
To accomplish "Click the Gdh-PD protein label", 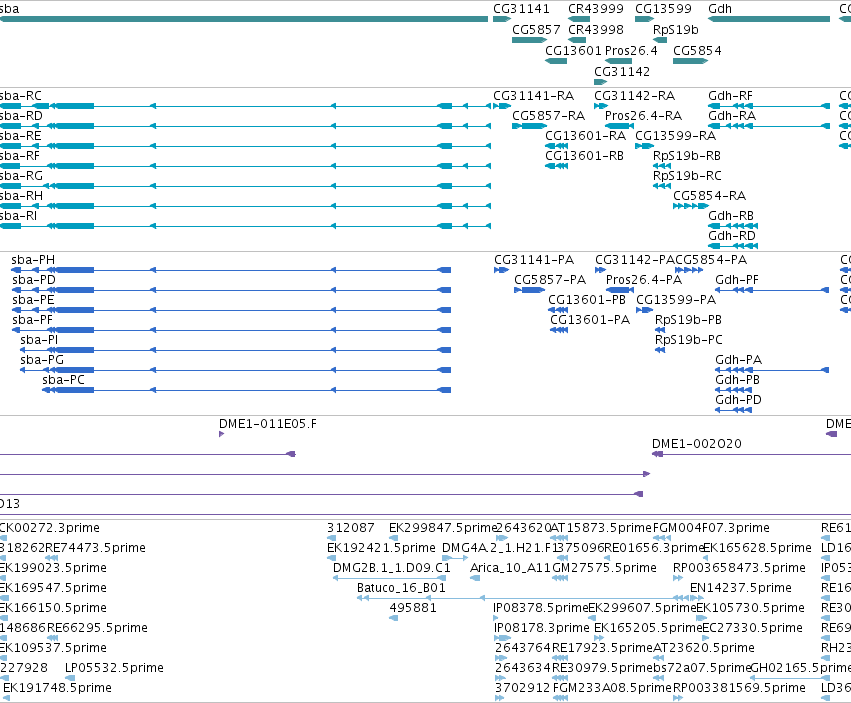I will pyautogui.click(x=738, y=400).
